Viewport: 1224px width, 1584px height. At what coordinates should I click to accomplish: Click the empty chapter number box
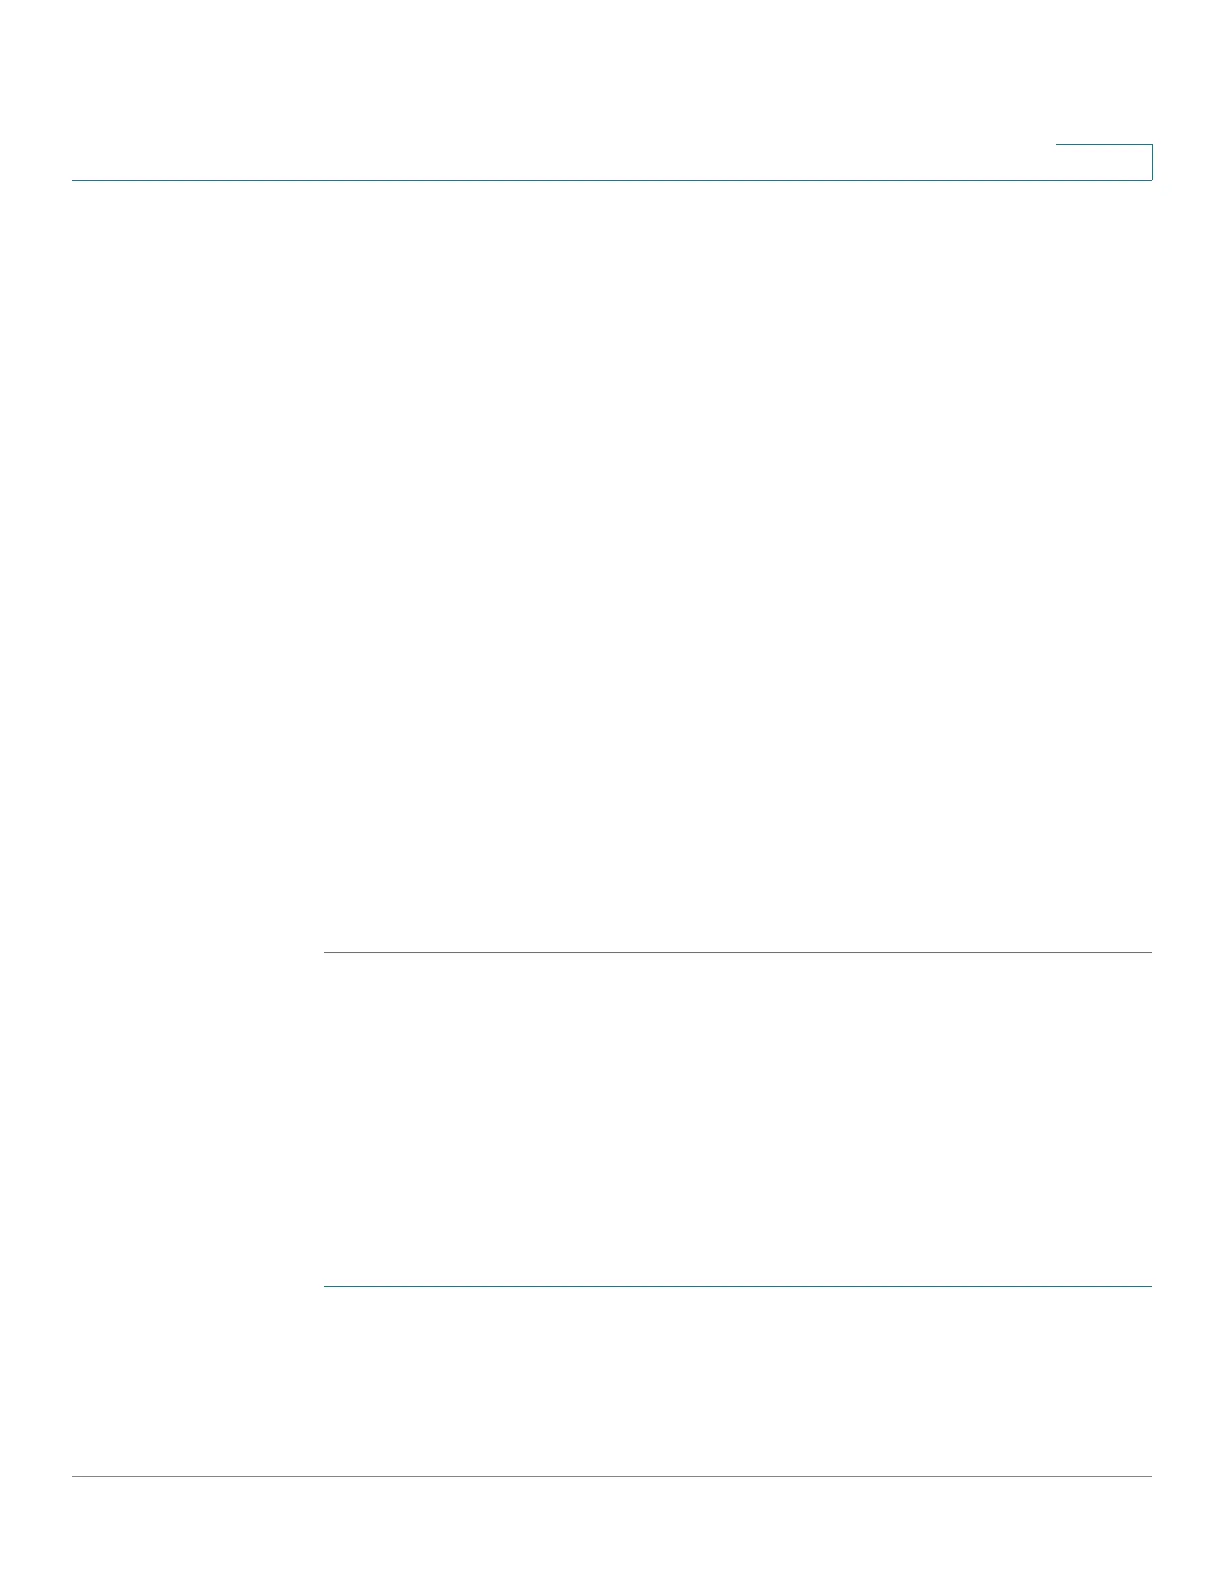tap(1104, 162)
